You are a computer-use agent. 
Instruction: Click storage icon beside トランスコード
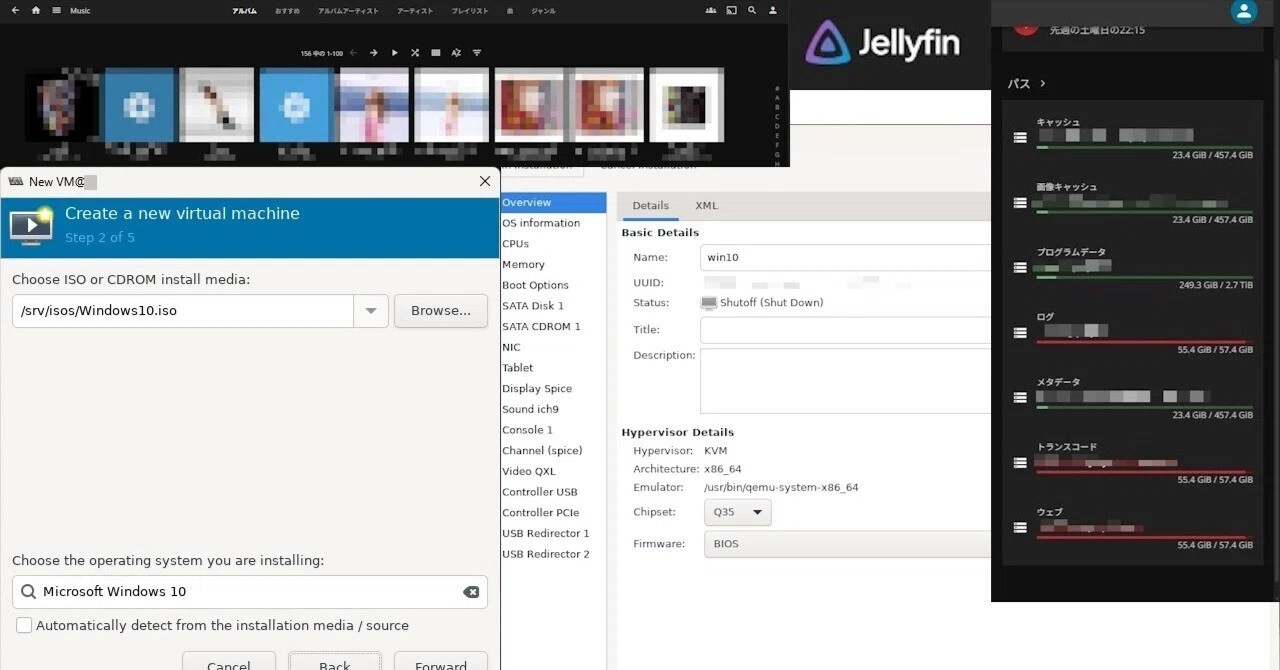[x=1020, y=462]
